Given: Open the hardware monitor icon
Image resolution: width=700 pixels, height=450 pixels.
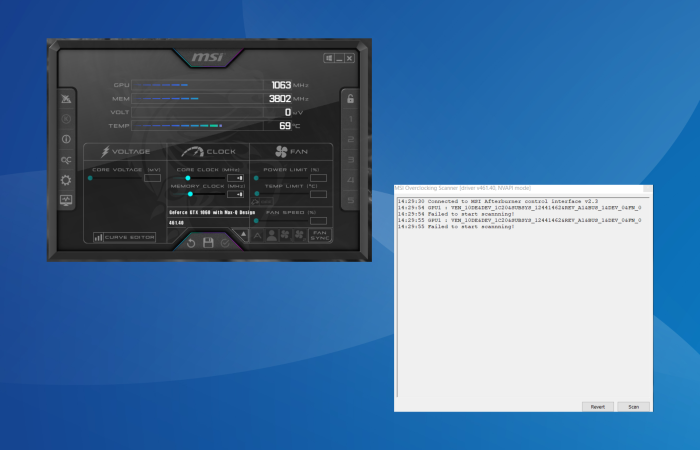Looking at the screenshot, I should [x=66, y=200].
